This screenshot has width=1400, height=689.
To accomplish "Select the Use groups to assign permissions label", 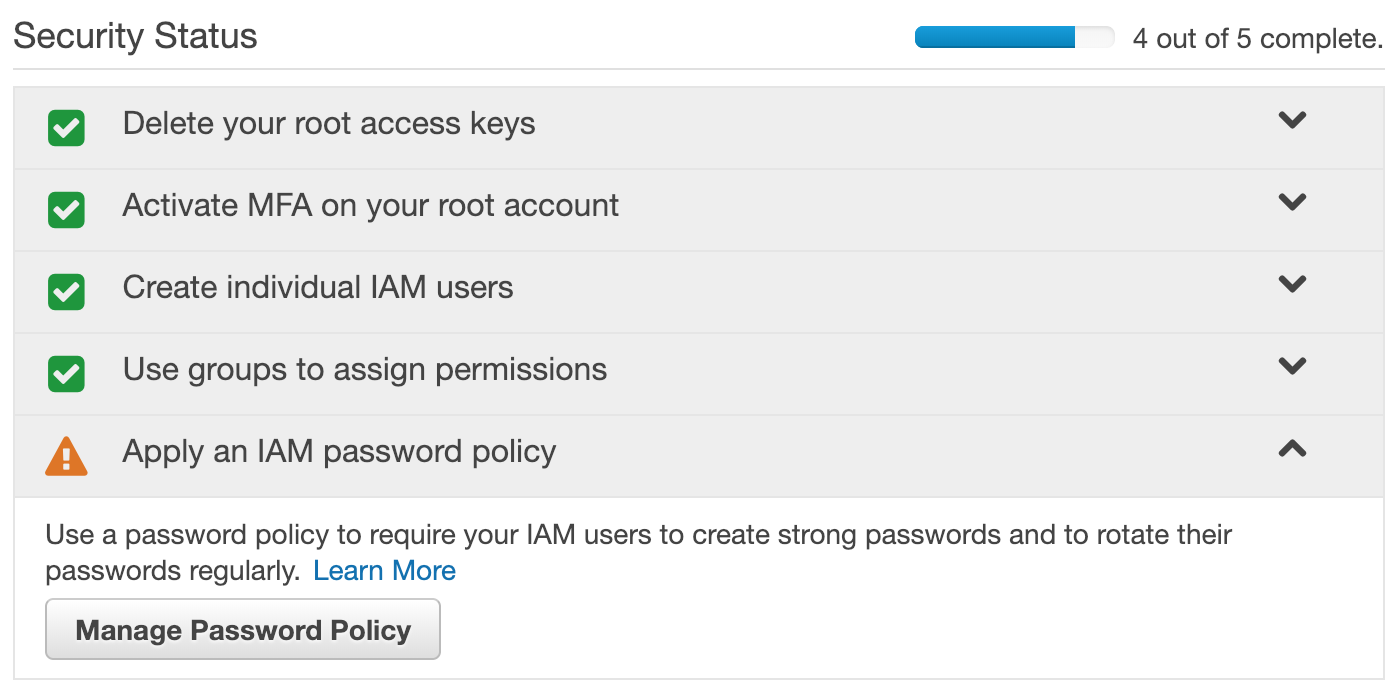I will (365, 370).
